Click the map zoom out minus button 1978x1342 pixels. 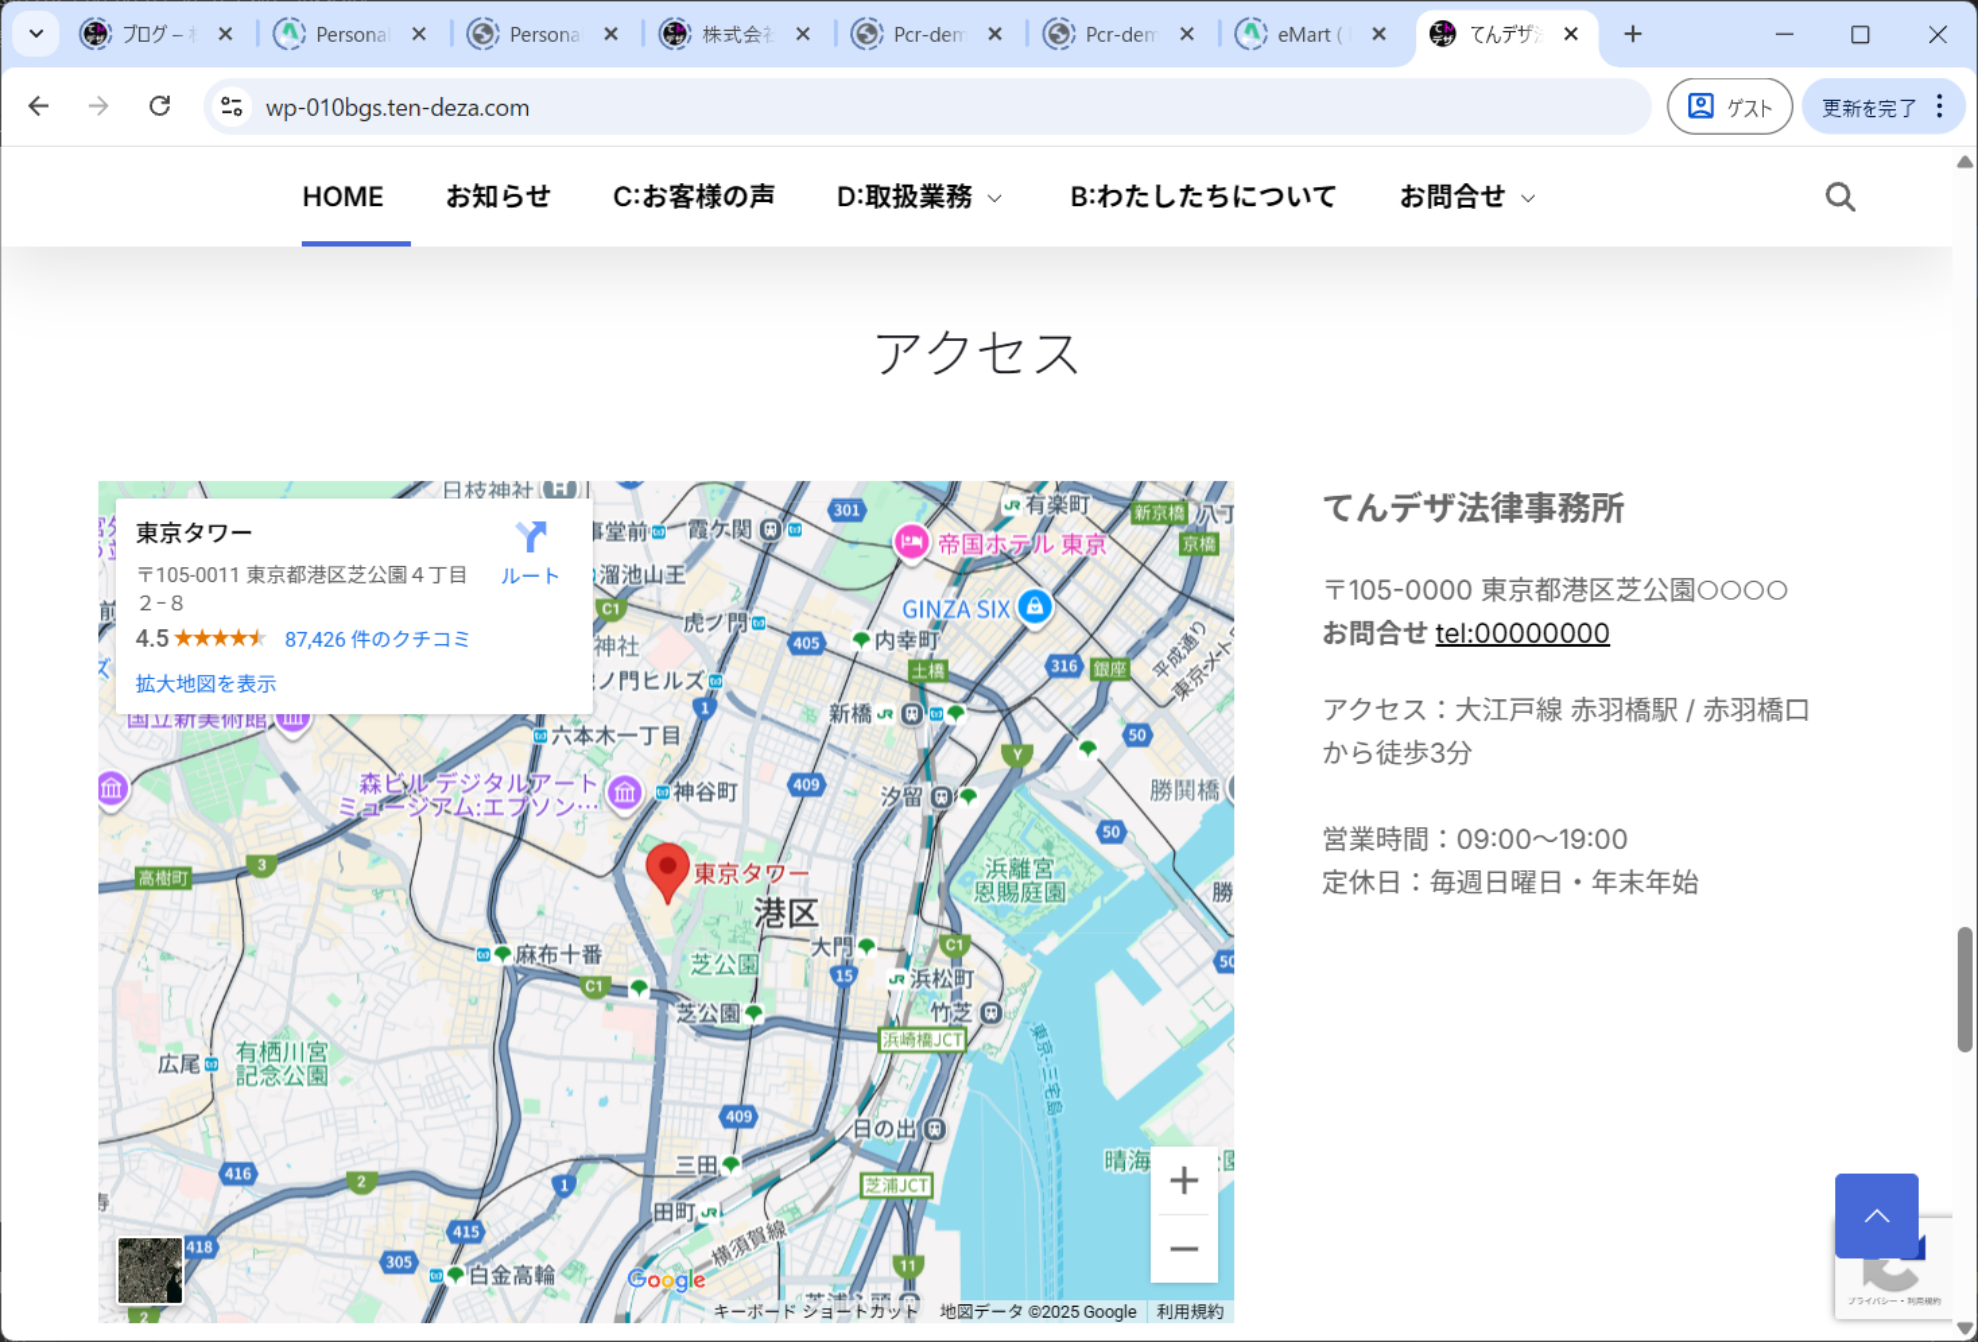(x=1183, y=1249)
